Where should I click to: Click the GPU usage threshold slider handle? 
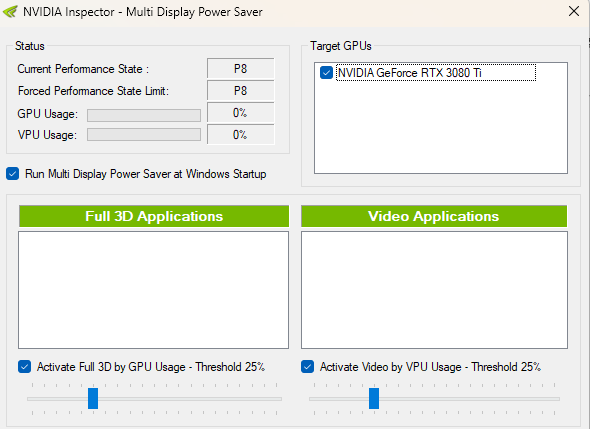coord(93,398)
